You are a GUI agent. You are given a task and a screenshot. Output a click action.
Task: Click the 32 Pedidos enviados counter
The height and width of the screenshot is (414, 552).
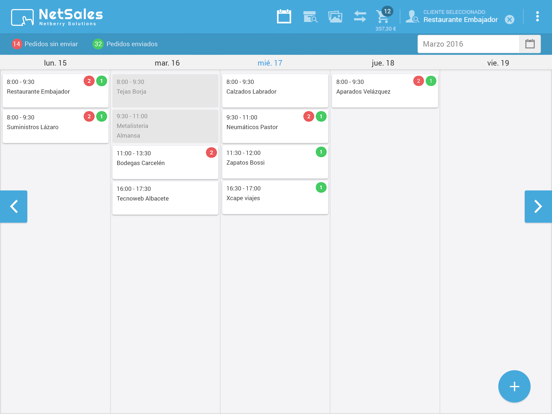(125, 44)
